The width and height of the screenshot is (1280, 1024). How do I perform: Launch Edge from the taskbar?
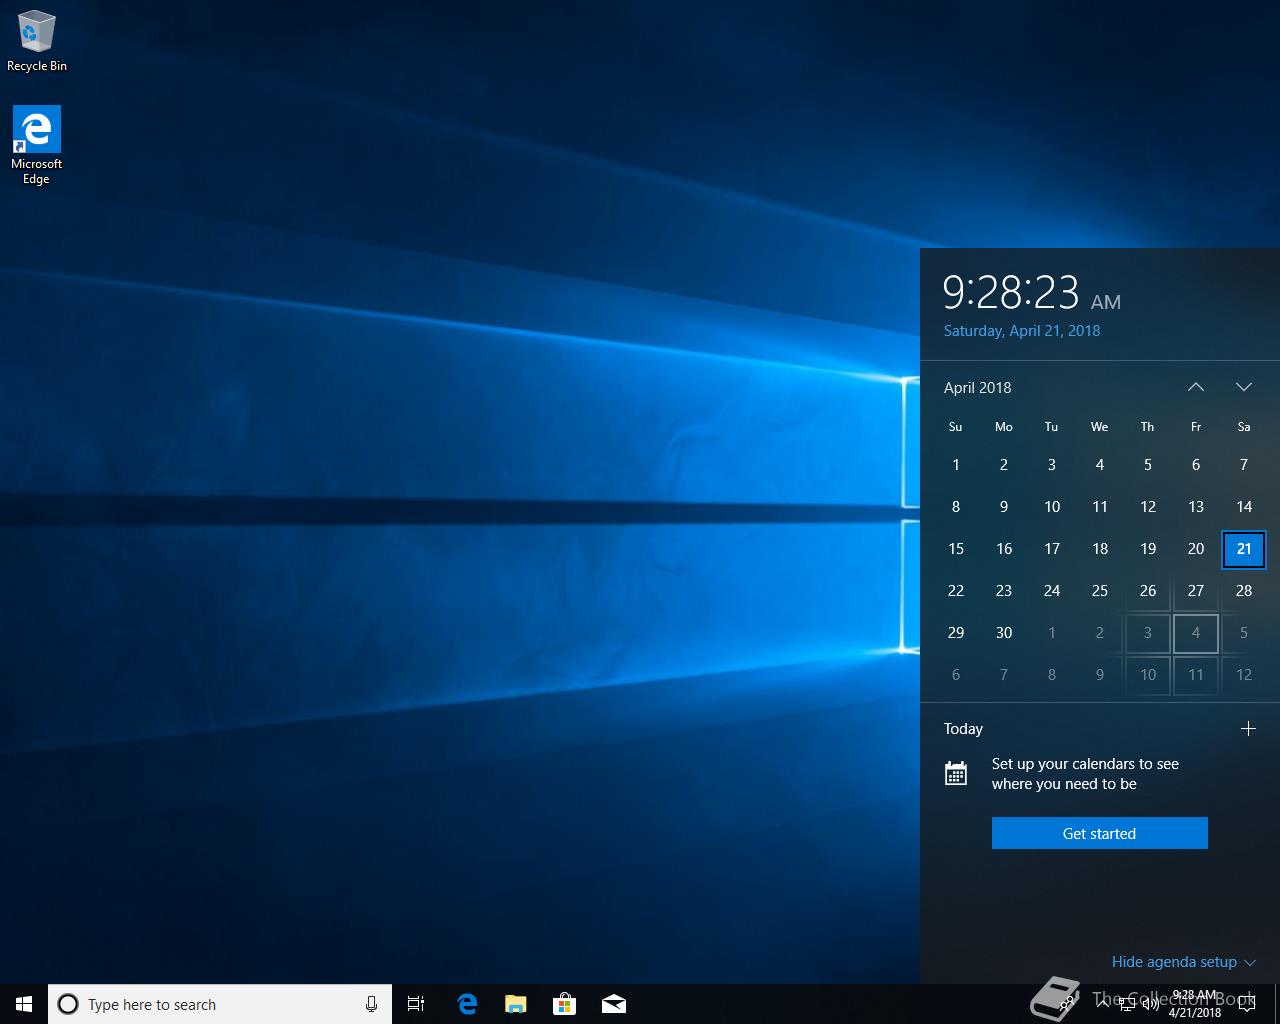(467, 1004)
